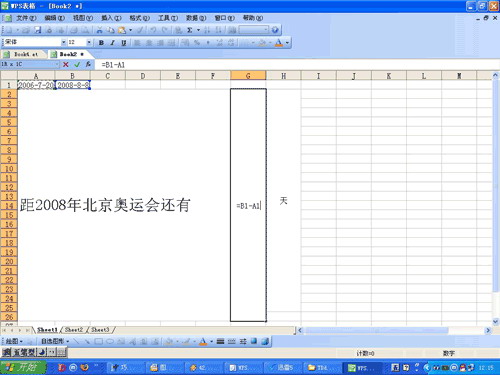
Task: Select the Oval drawing tool
Action: [110, 341]
